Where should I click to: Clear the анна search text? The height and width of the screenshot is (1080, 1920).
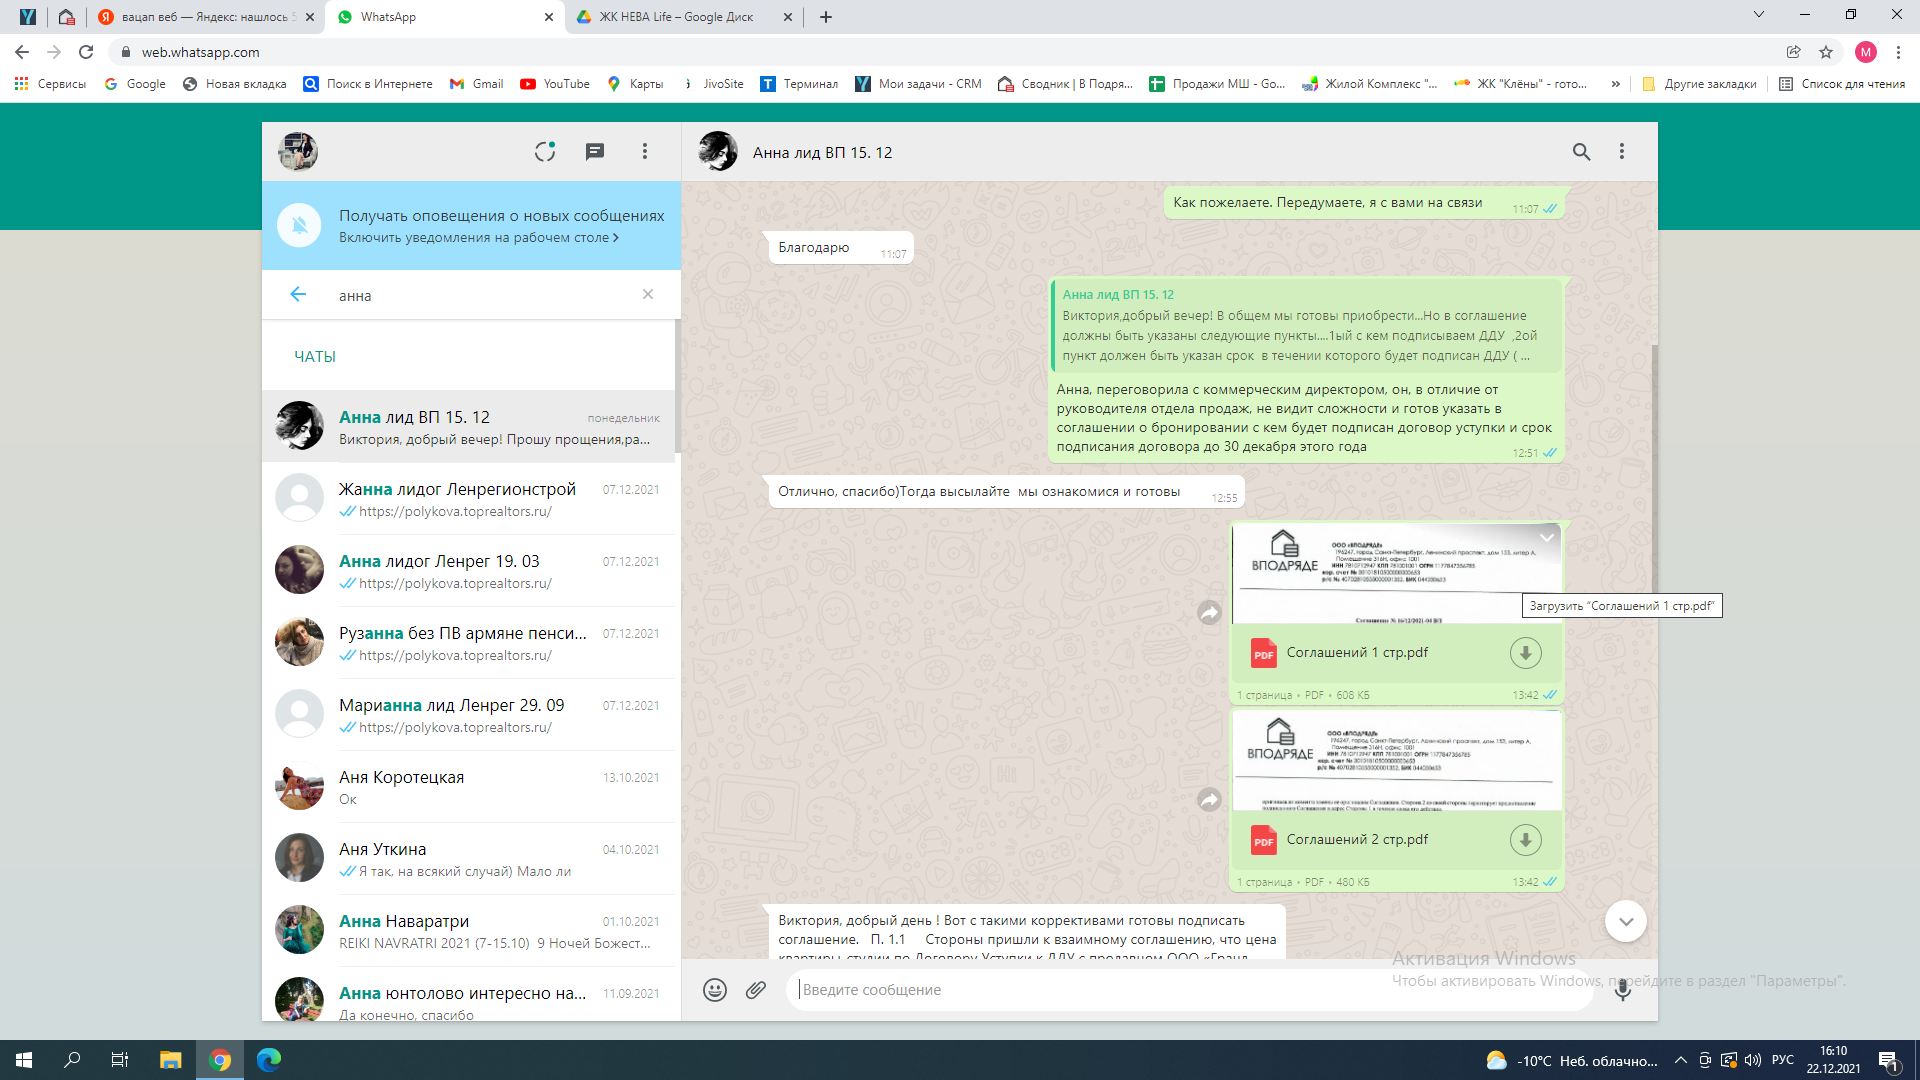[x=647, y=294]
